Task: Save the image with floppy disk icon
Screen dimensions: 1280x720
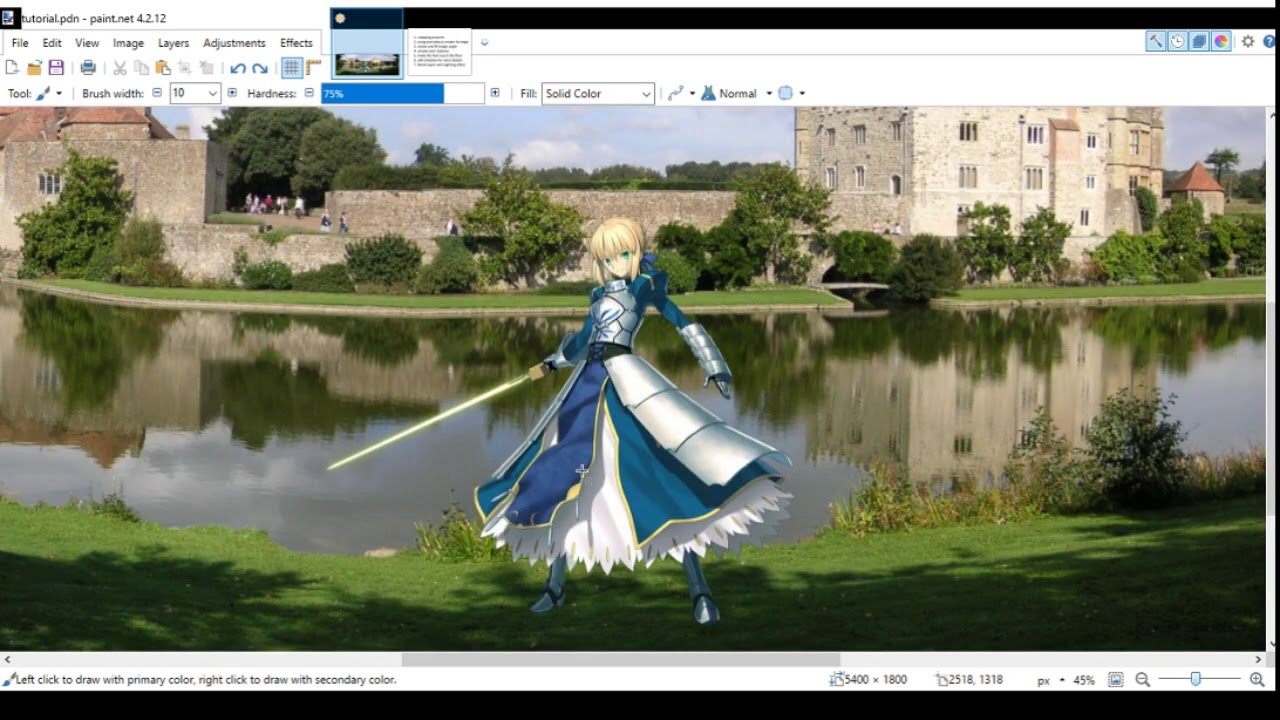Action: 56,68
